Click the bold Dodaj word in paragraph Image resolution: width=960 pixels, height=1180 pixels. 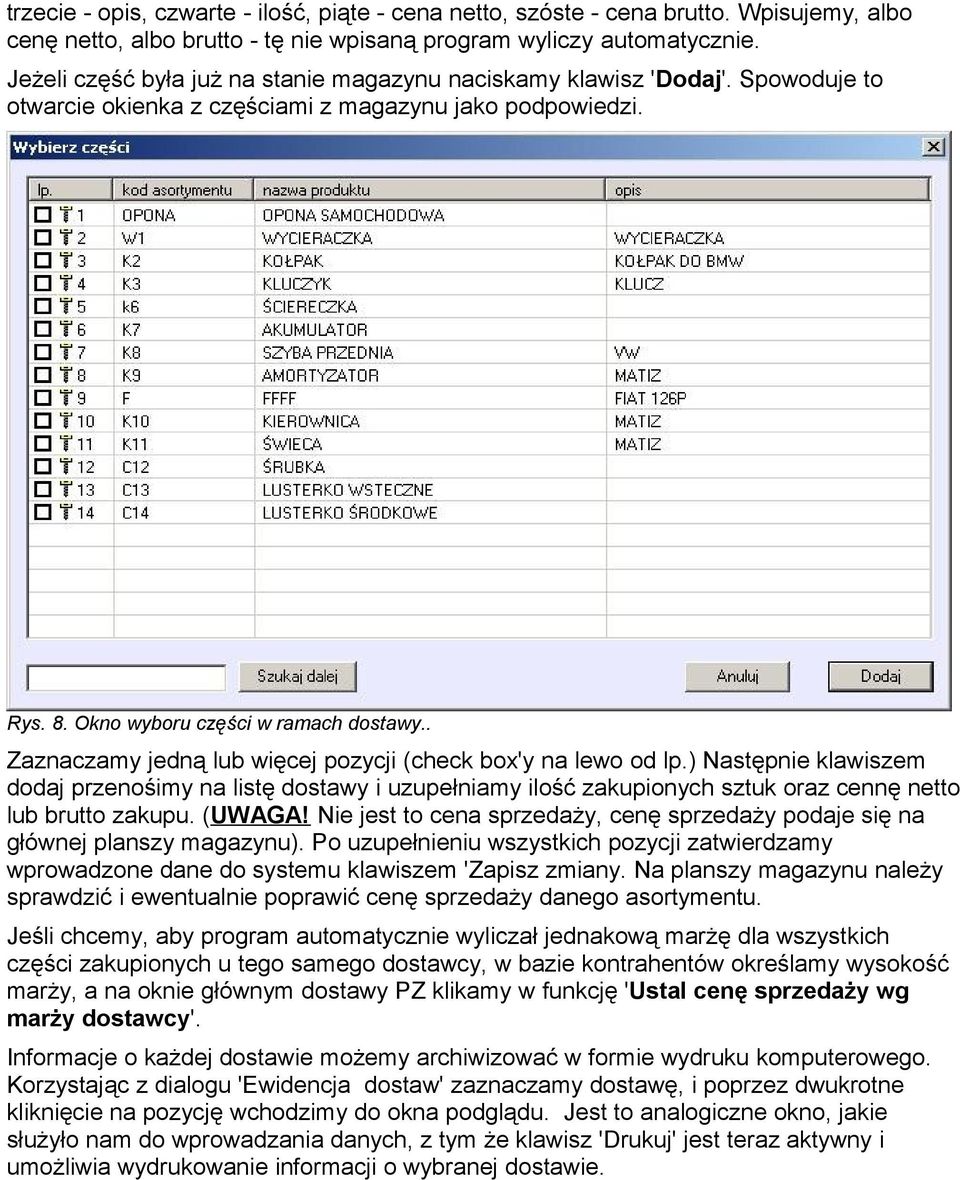click(688, 79)
